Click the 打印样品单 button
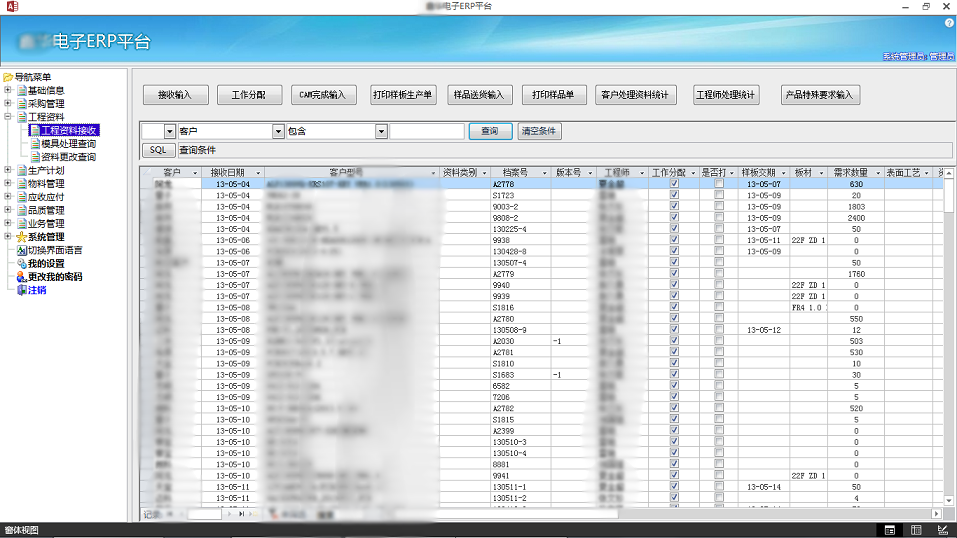This screenshot has width=957, height=538. [554, 95]
